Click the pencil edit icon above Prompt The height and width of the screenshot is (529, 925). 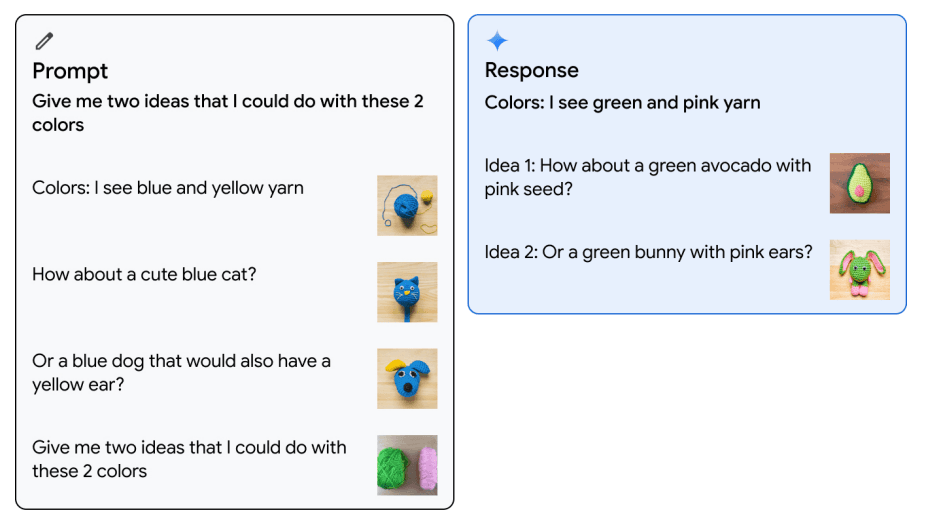tap(43, 41)
